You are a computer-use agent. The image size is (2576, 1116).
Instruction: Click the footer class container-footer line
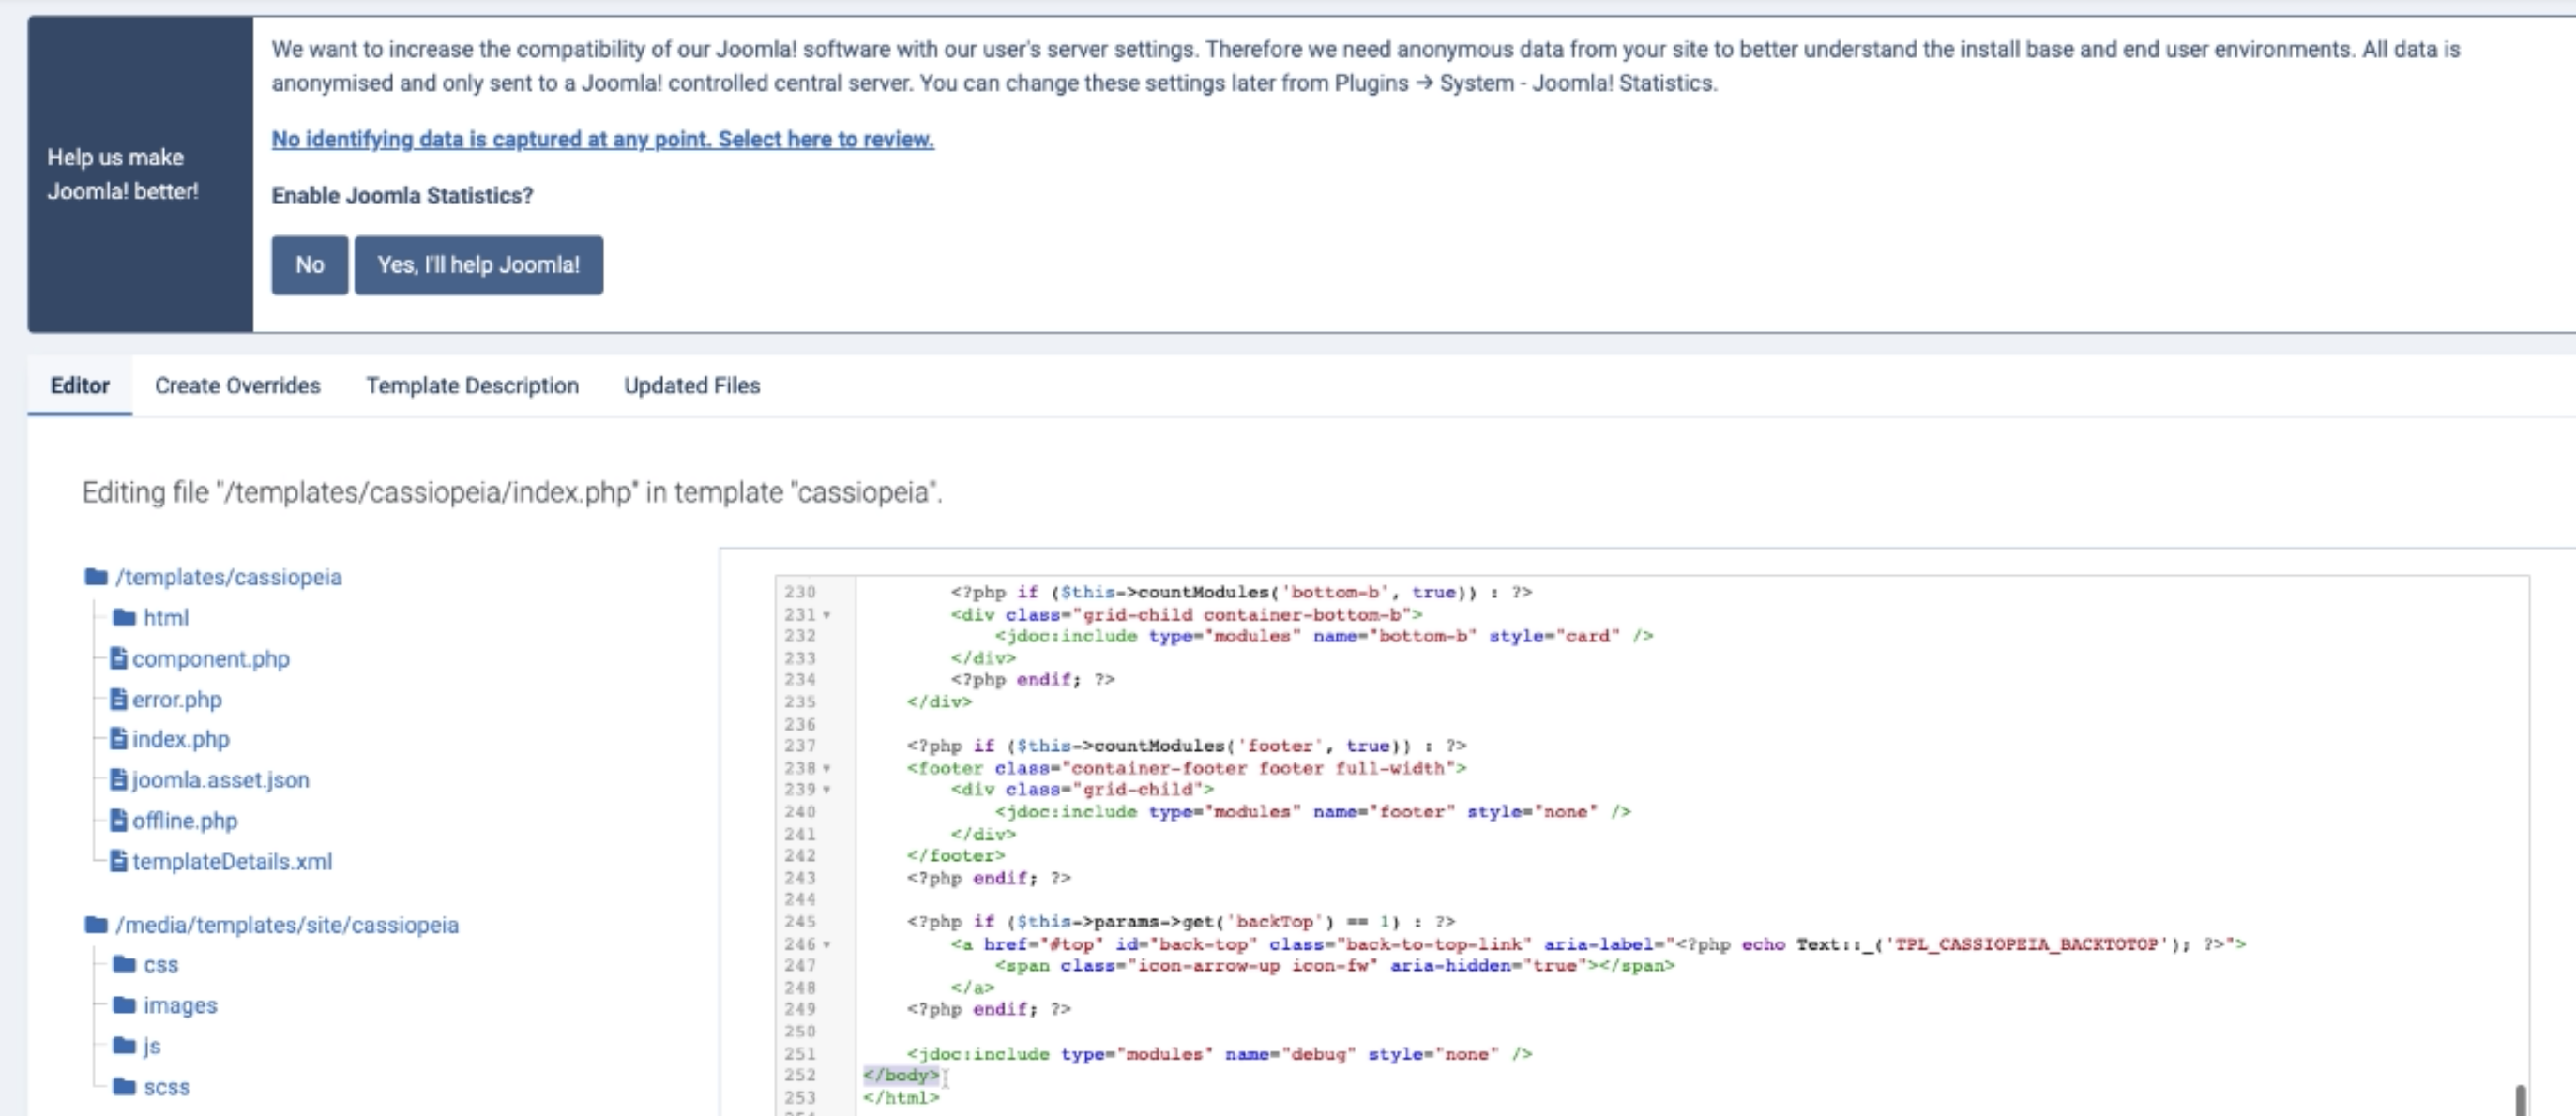(x=1187, y=769)
